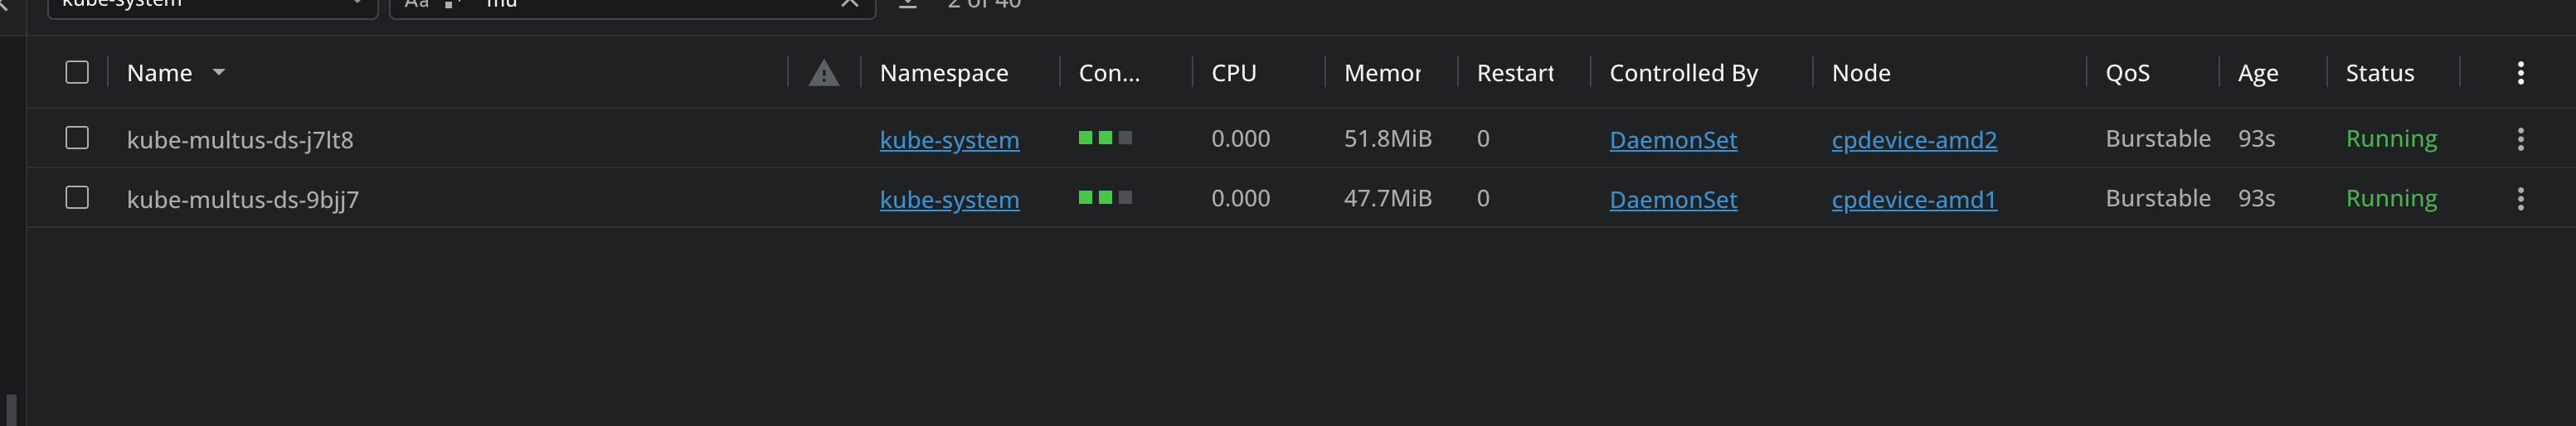
Task: Click container status squares for kube-multus-ds-j7lt8
Action: [x=1105, y=138]
